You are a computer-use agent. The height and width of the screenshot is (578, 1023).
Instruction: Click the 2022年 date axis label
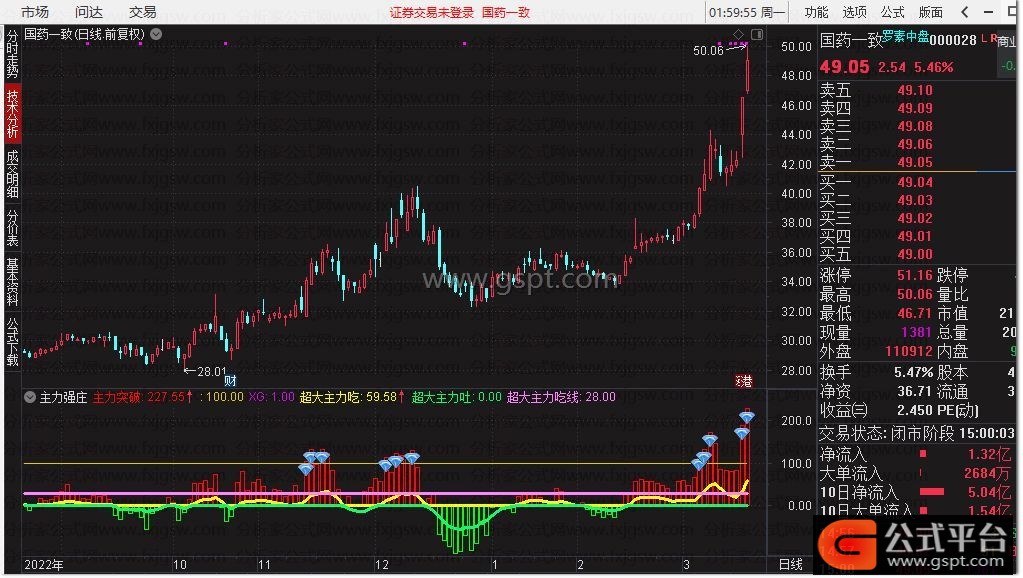coord(44,565)
